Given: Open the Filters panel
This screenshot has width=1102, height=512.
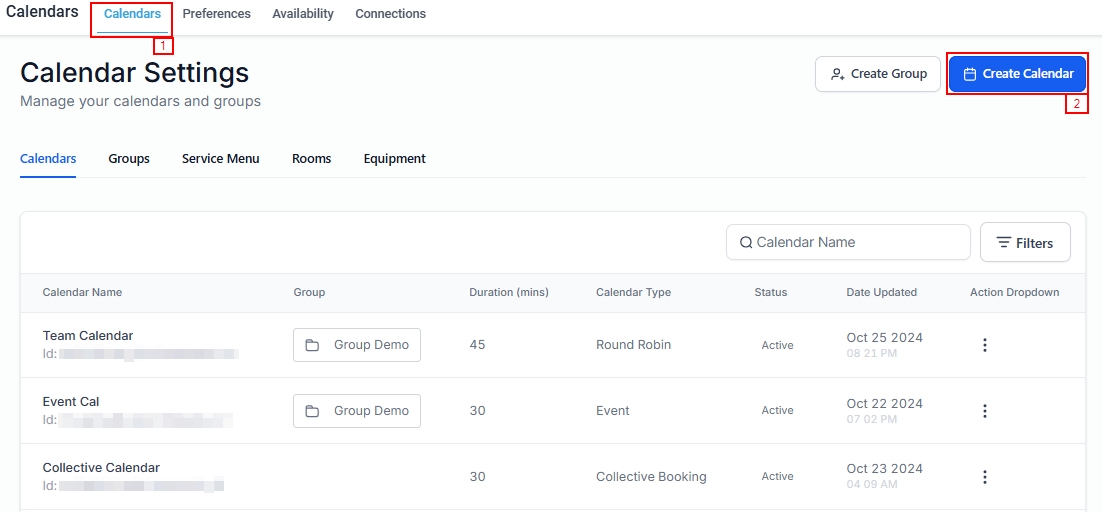Looking at the screenshot, I should point(1025,243).
